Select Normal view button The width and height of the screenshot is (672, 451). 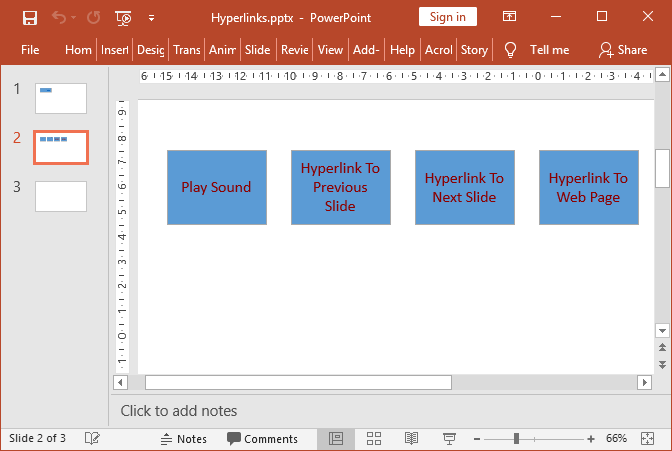pos(336,438)
